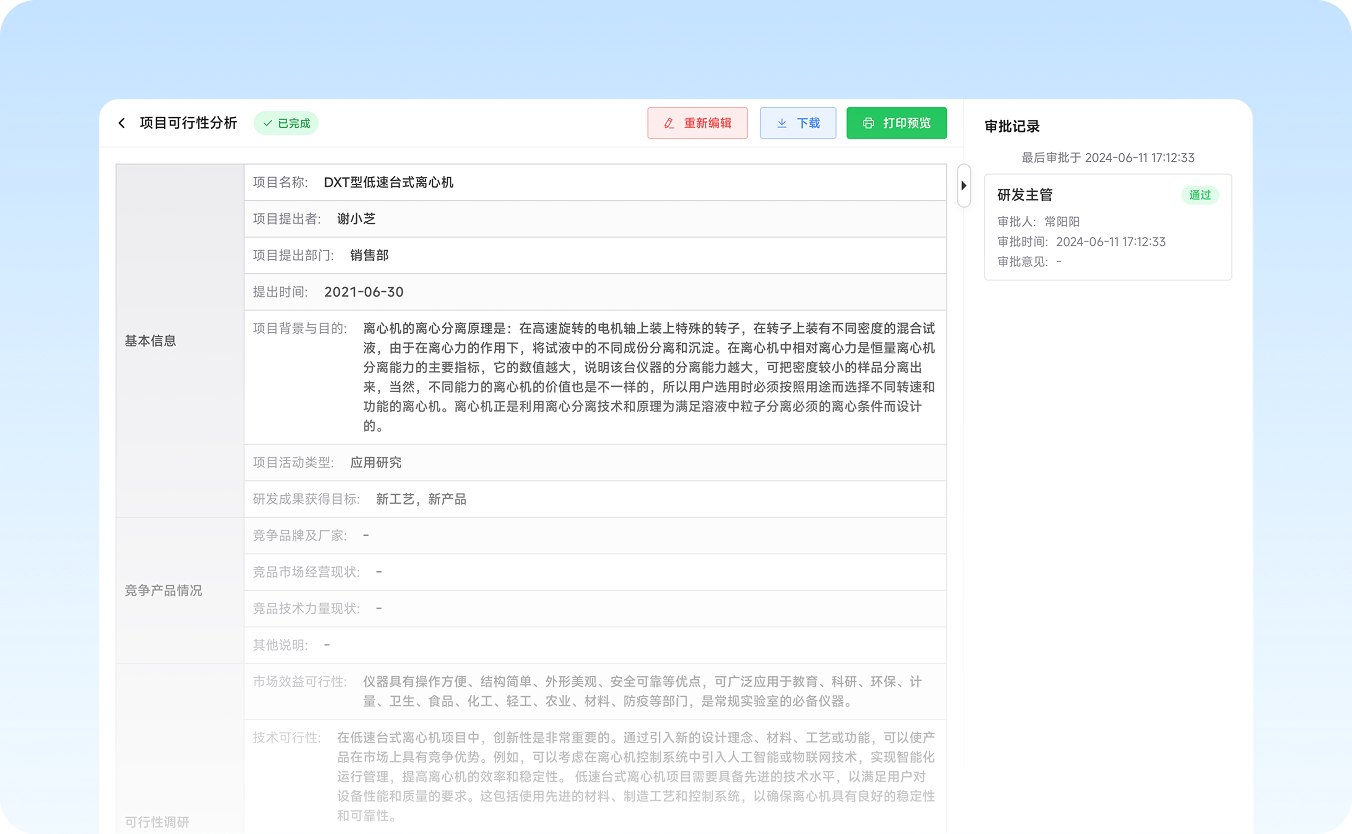The image size is (1352, 834).
Task: Click the back arrow beside 项目可行性分析
Action: (122, 123)
